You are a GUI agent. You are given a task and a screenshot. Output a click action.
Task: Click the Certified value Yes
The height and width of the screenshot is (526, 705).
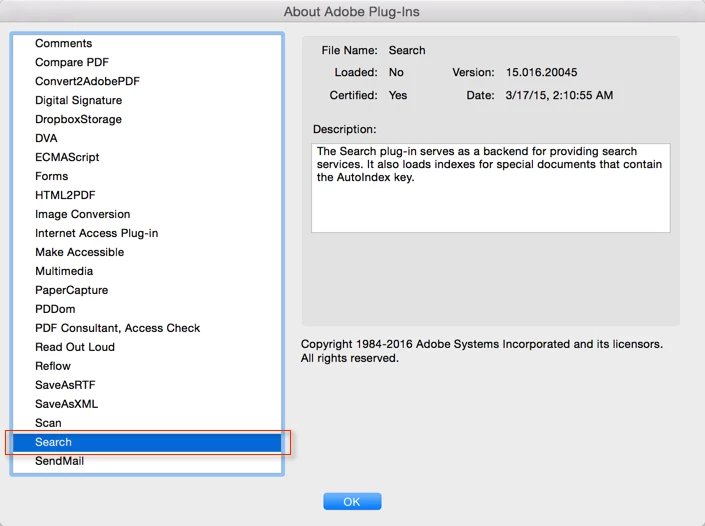(398, 95)
